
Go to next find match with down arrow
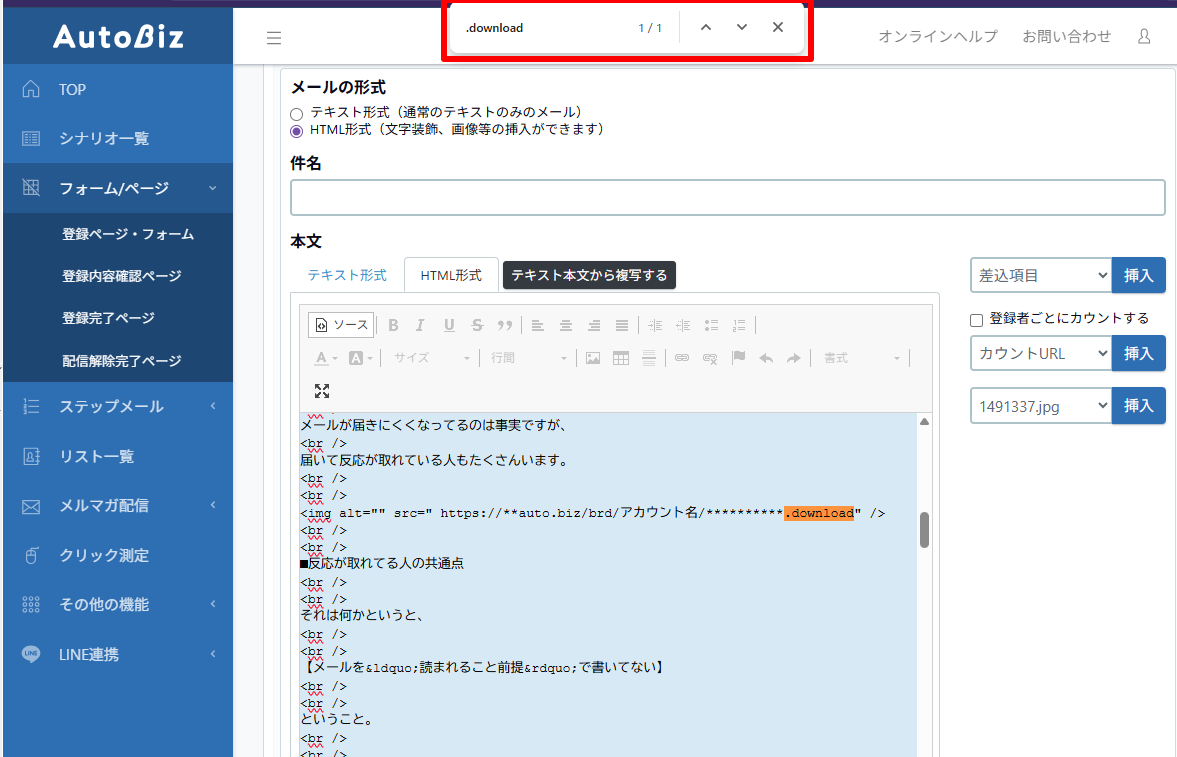[741, 28]
